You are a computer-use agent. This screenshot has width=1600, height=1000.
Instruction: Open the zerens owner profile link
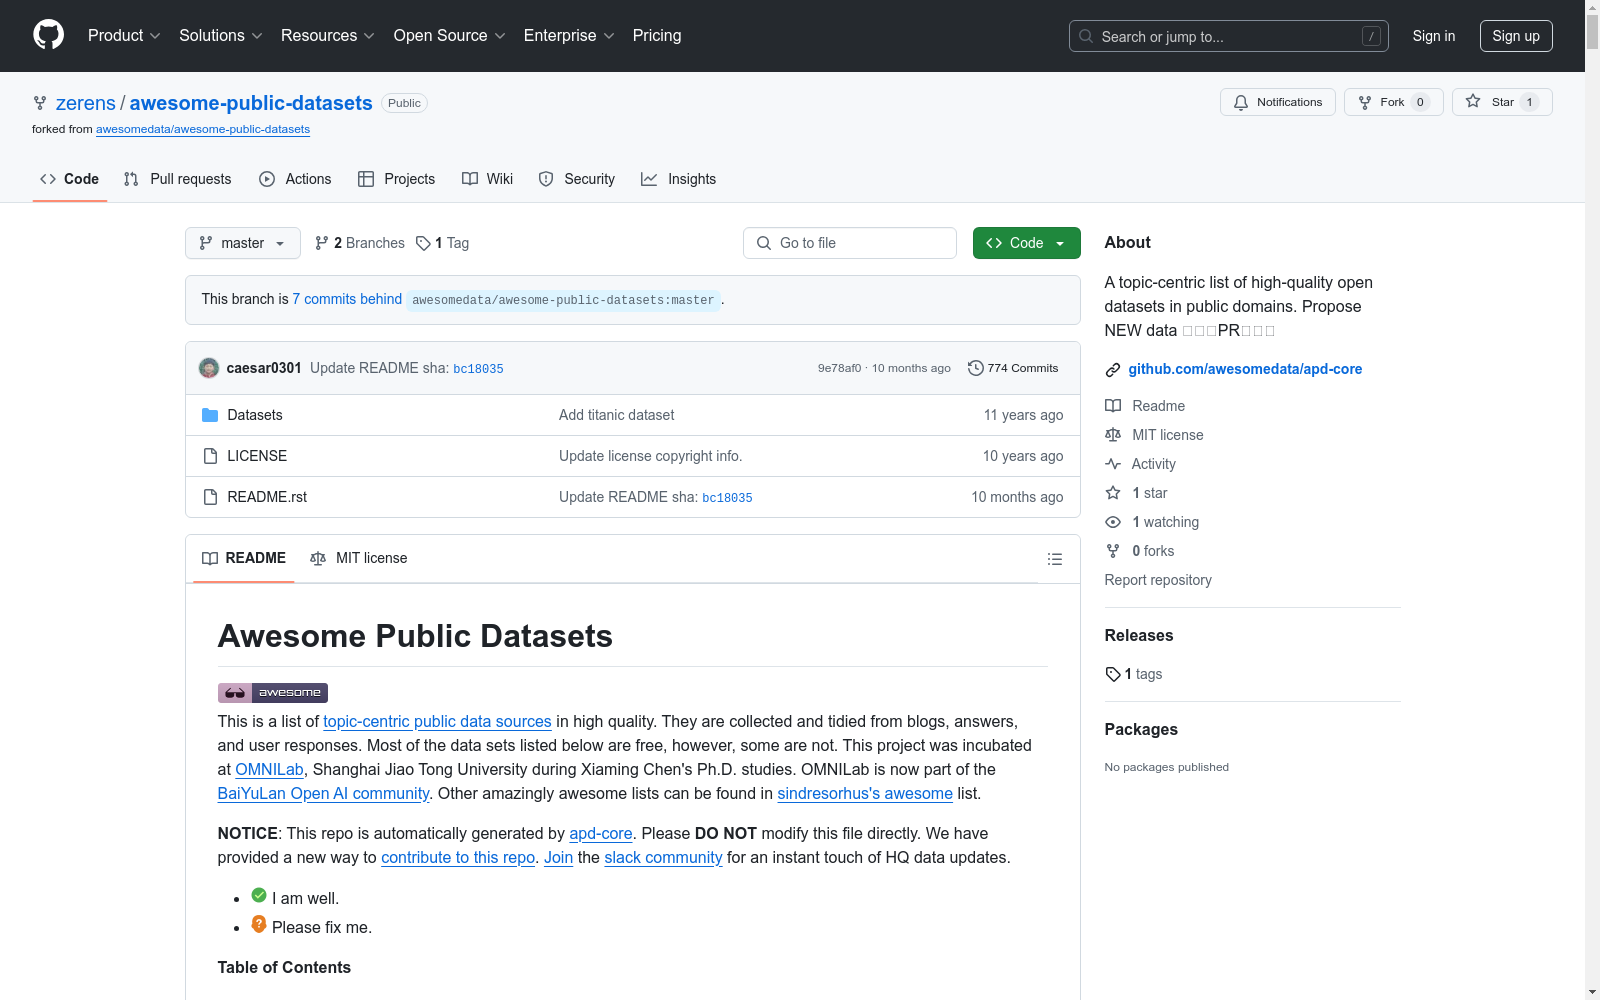point(86,103)
